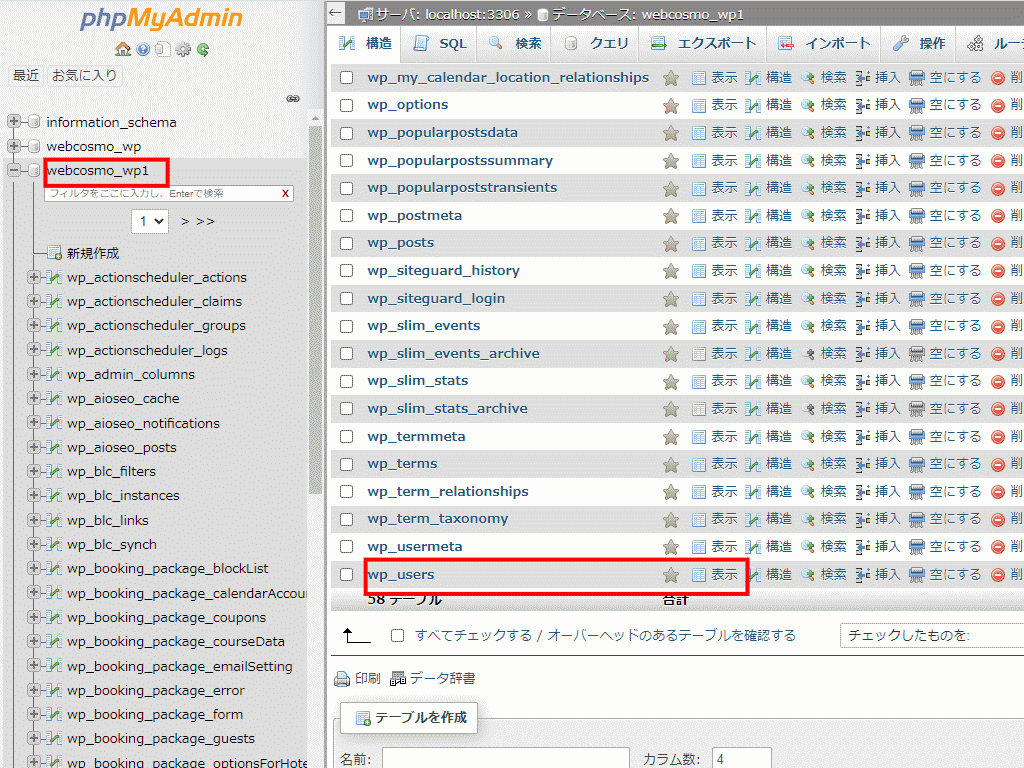Click the green reload navigation icon
Image resolution: width=1024 pixels, height=768 pixels.
tap(203, 49)
